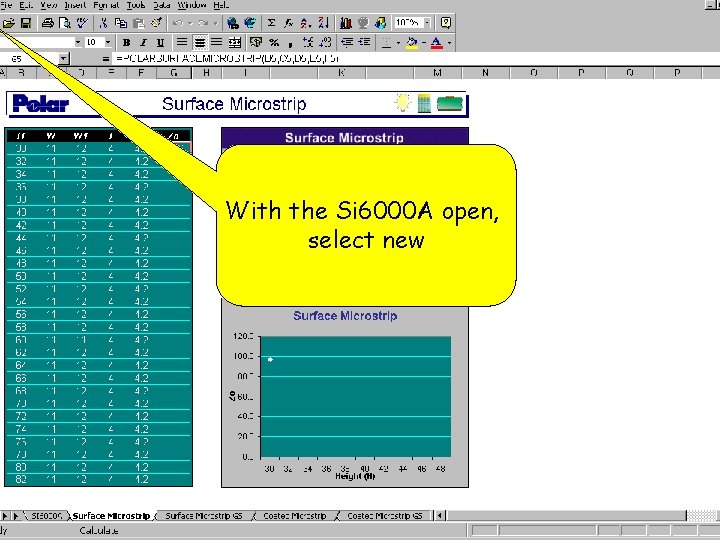Redo the last action
Viewport: 720px width, 540px height.
pos(203,23)
